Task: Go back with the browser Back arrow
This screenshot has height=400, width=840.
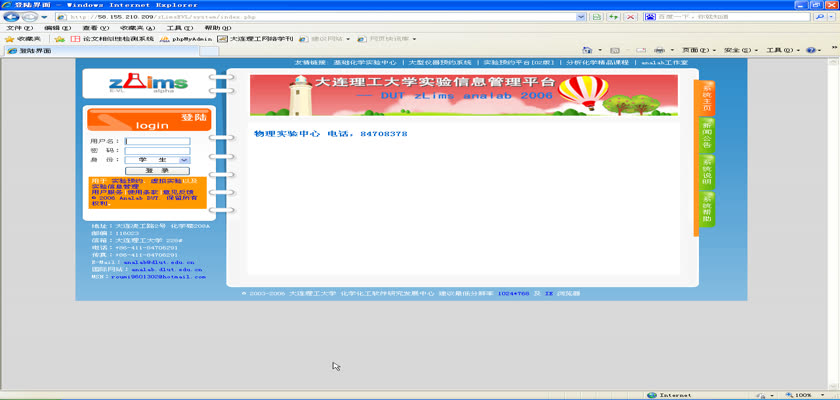Action: 11,17
